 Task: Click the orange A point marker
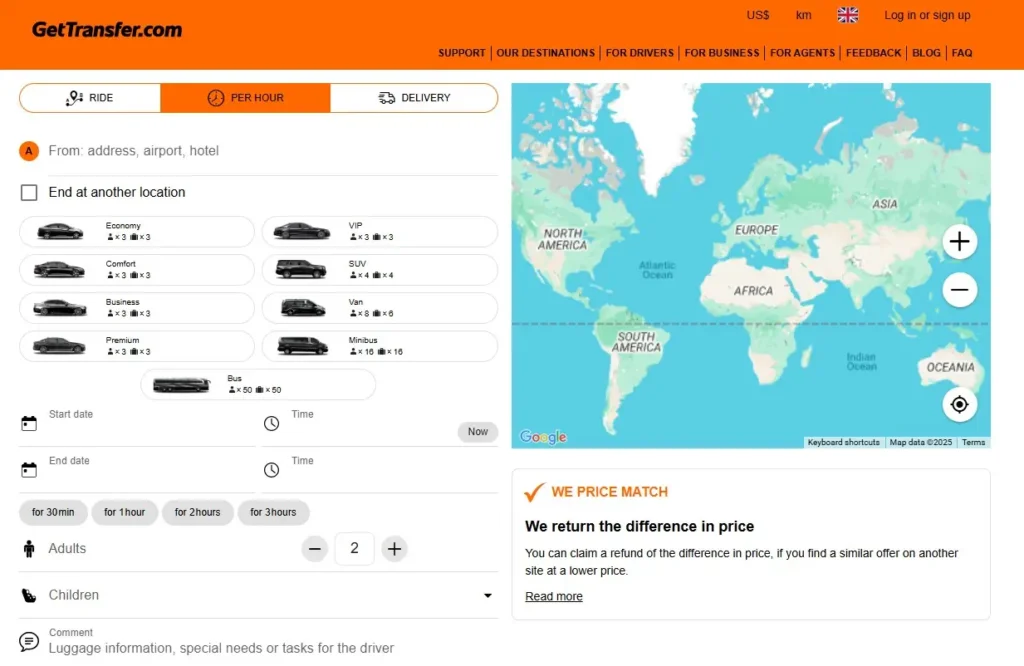click(29, 151)
